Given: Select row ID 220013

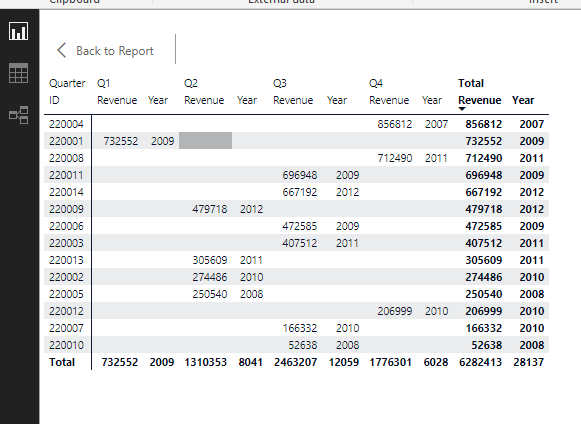Looking at the screenshot, I should pyautogui.click(x=66, y=260).
